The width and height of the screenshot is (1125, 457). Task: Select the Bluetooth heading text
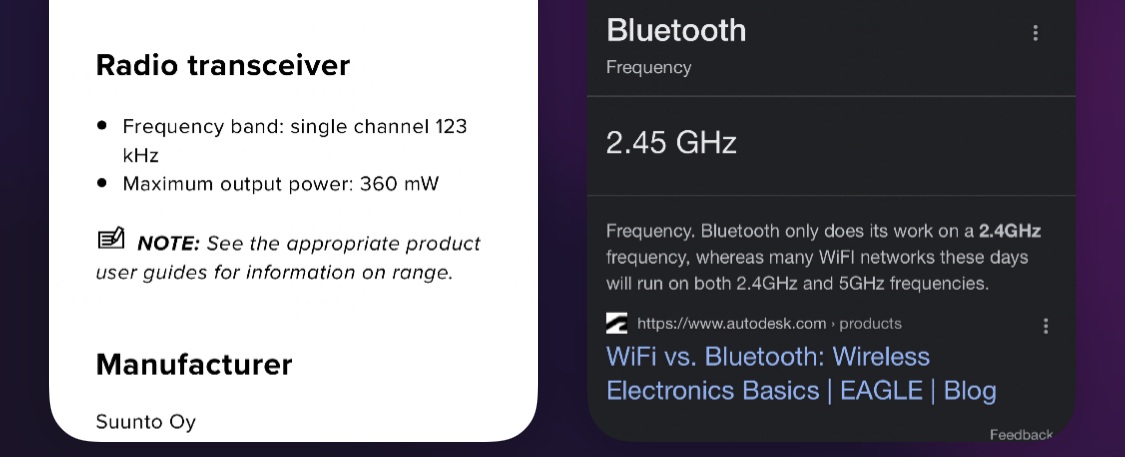pos(676,30)
